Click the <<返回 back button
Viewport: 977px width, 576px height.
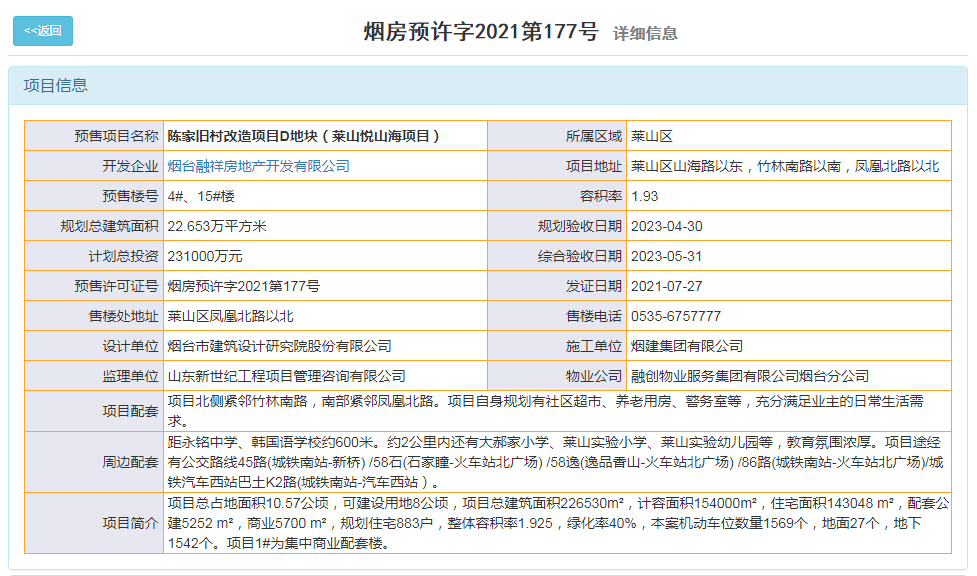pos(42,31)
